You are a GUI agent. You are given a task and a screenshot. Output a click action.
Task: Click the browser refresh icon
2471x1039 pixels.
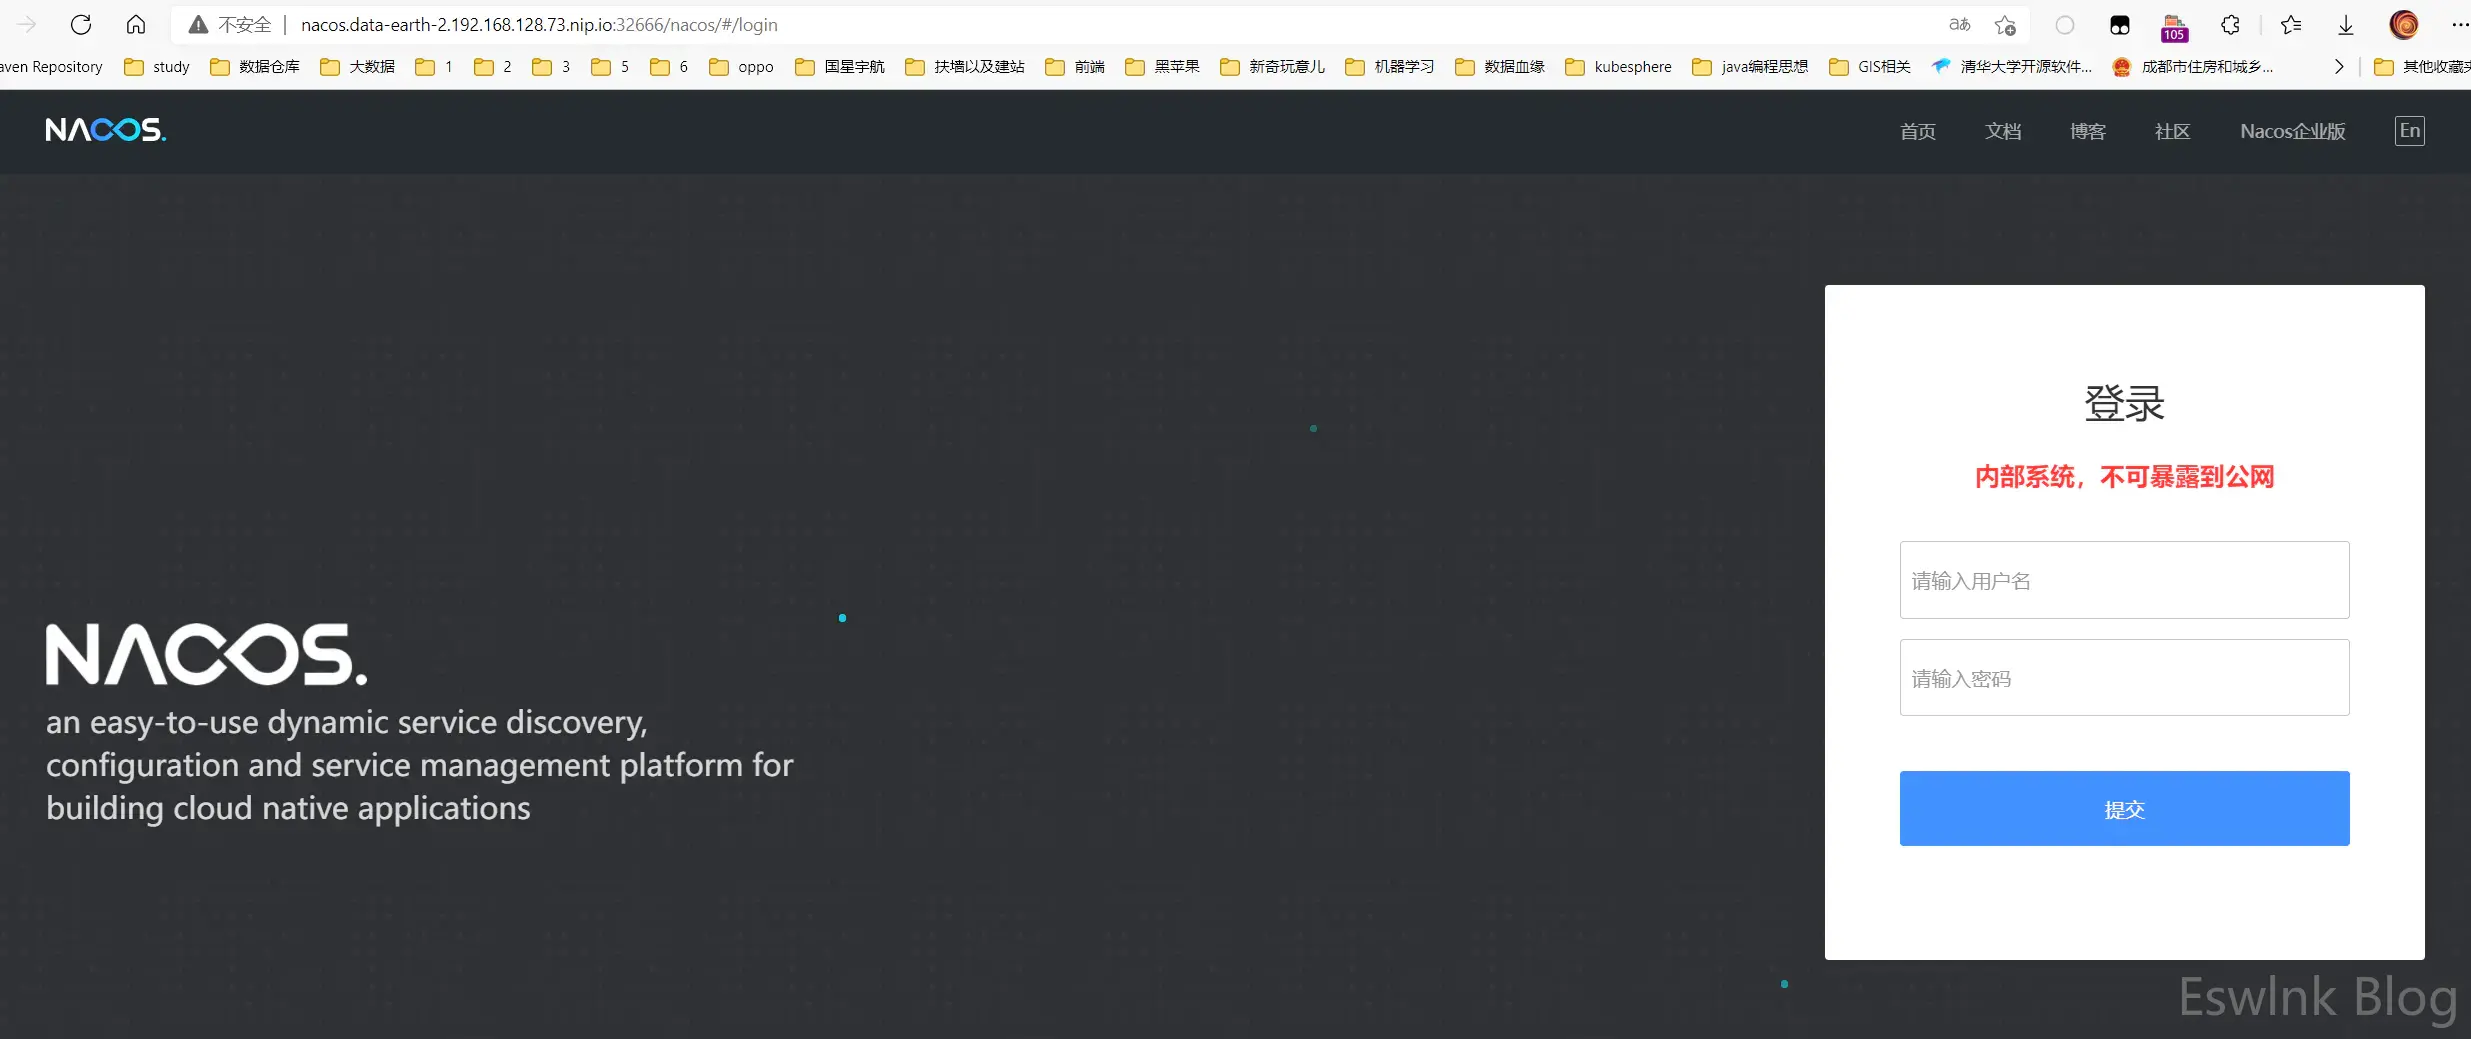(81, 24)
